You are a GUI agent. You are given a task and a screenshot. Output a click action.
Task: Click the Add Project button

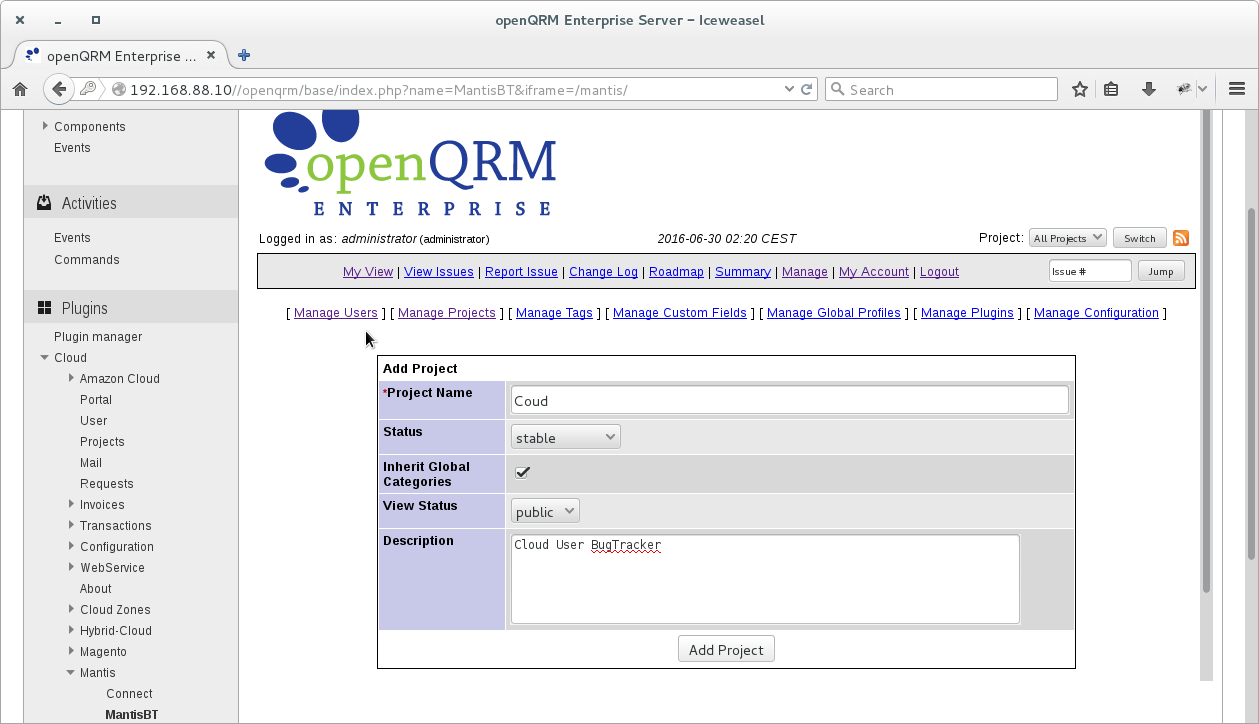click(x=726, y=649)
